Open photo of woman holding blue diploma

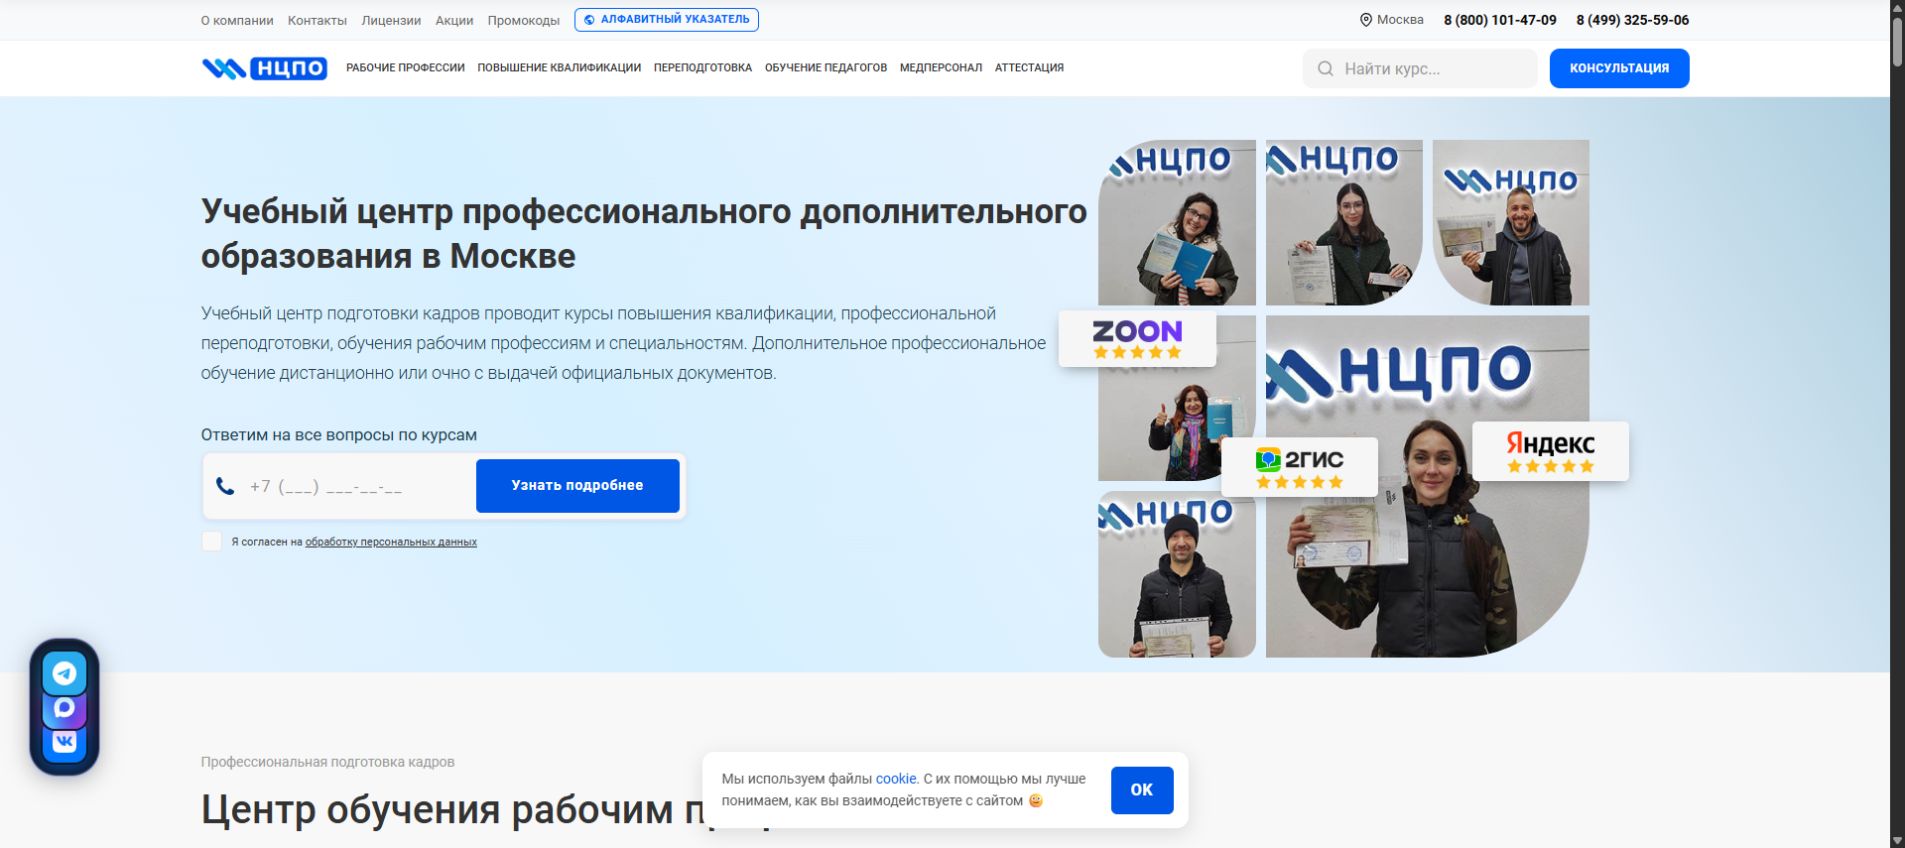pyautogui.click(x=1177, y=222)
